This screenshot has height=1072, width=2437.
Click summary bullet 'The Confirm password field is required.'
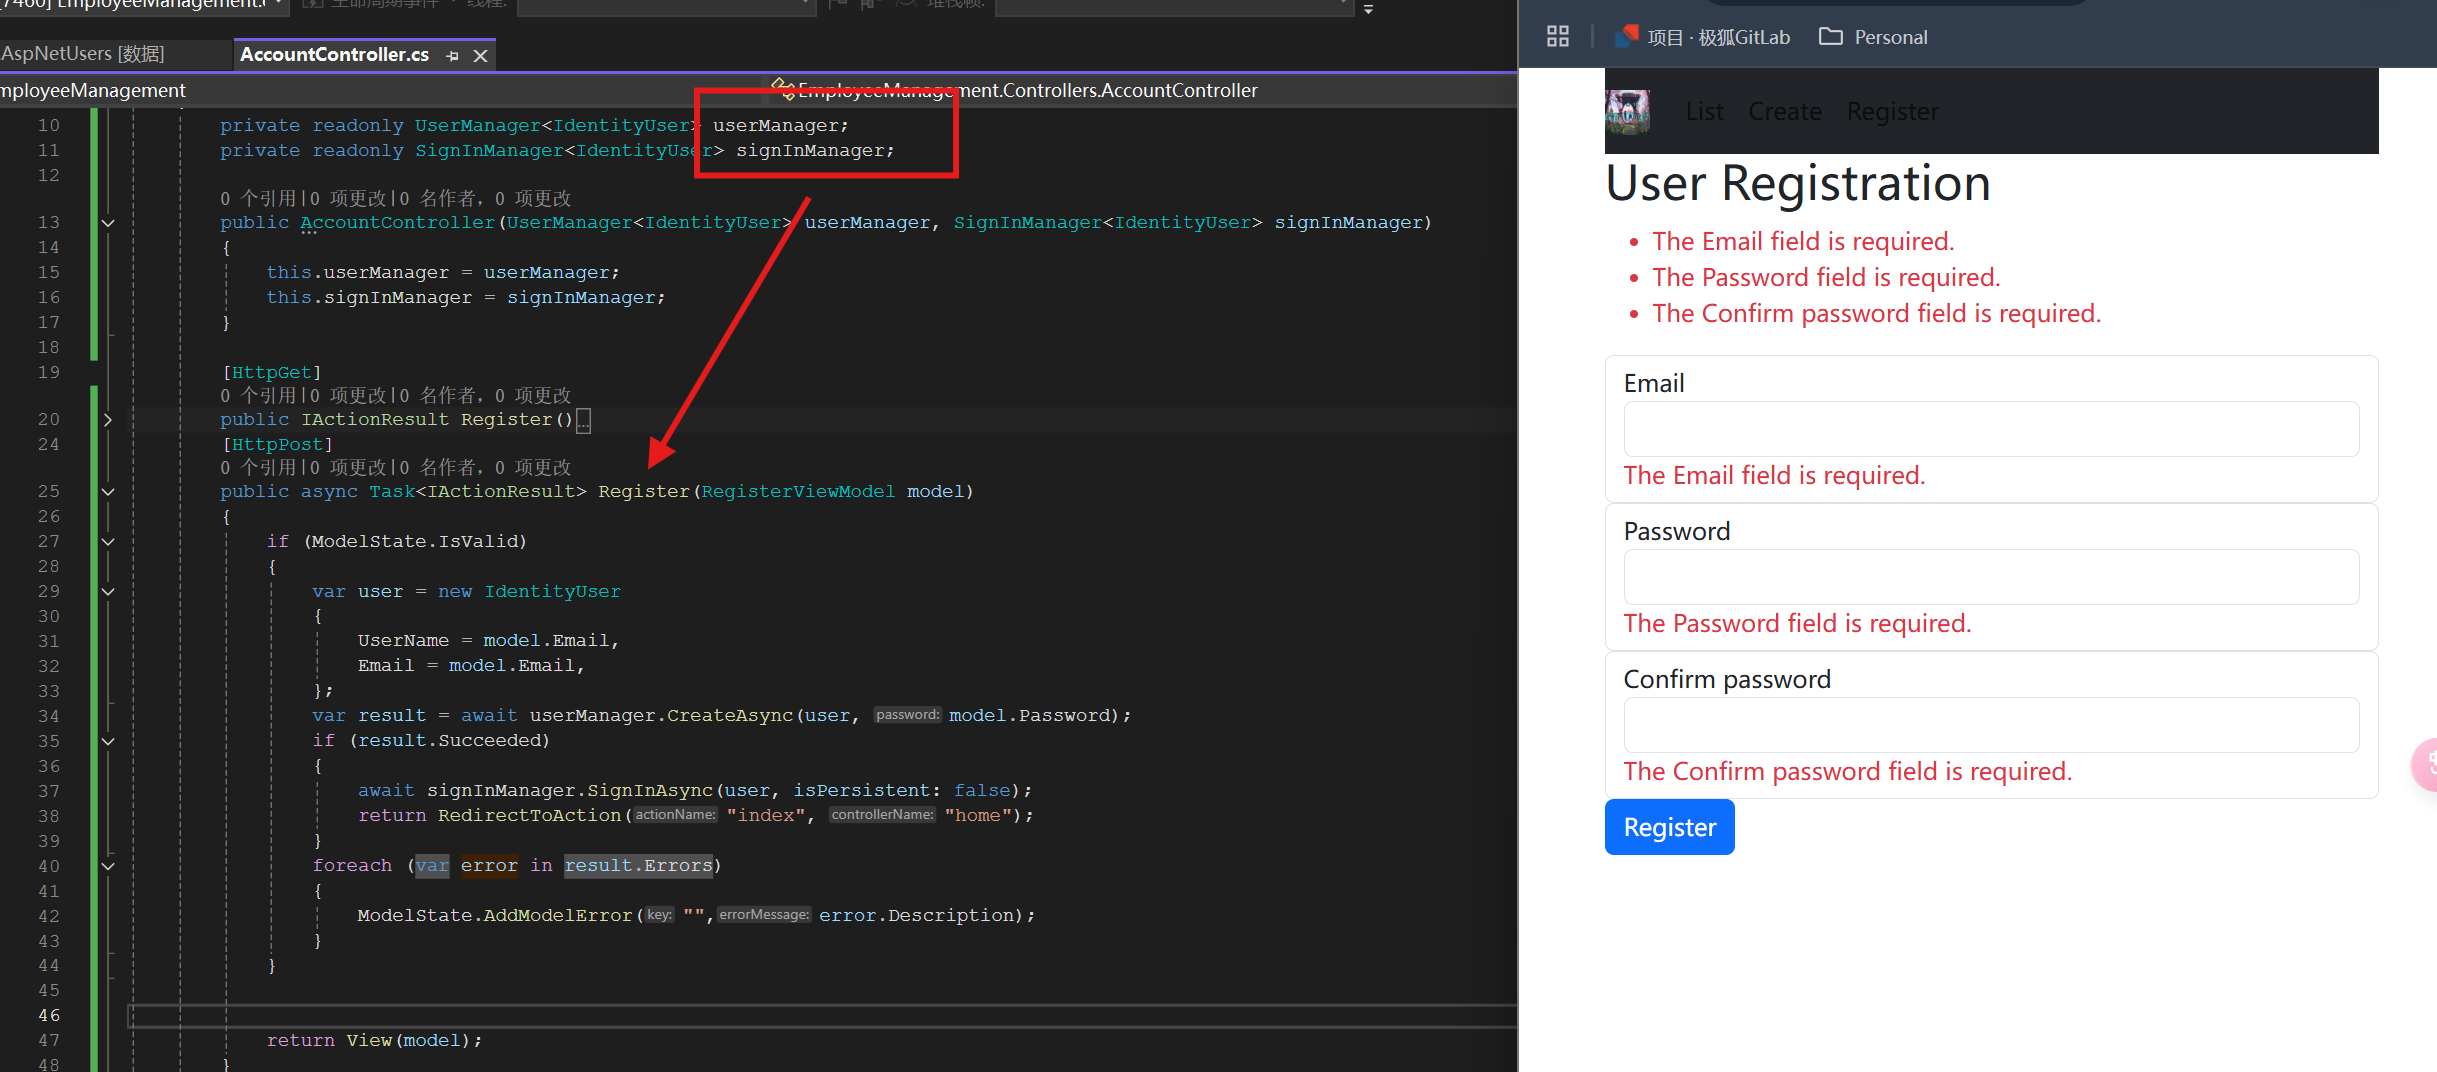[1877, 314]
